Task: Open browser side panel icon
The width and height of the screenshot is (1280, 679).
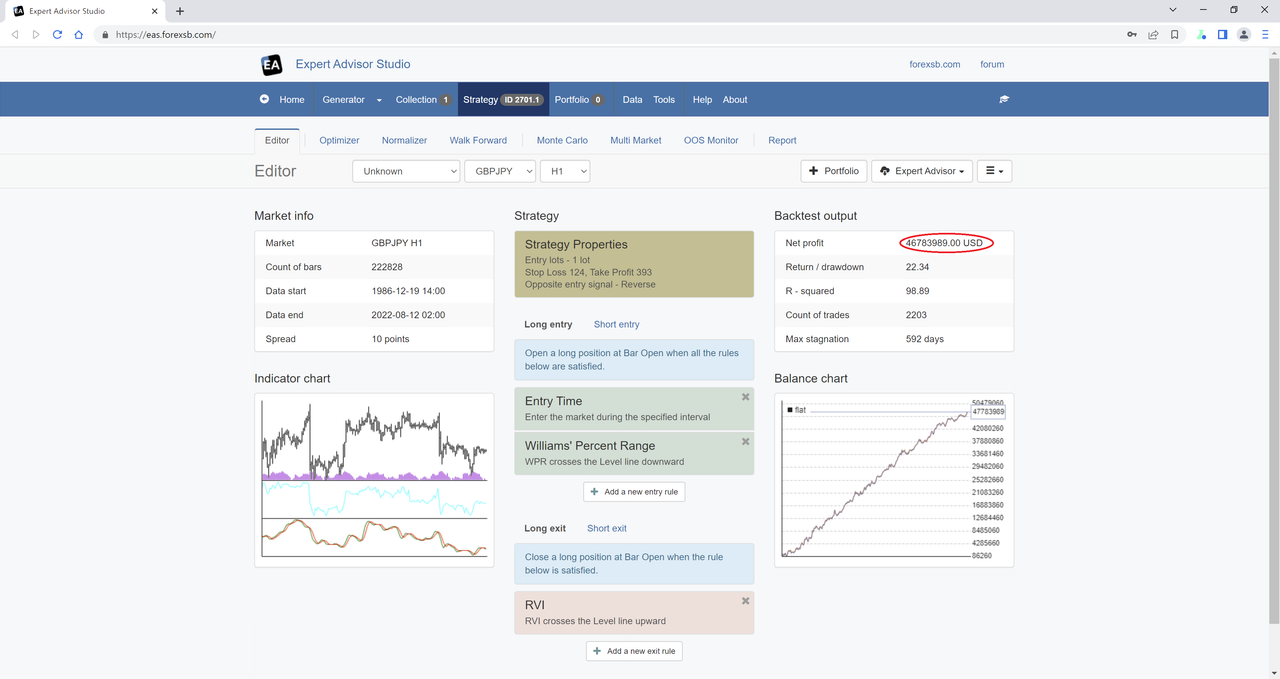Action: click(1222, 34)
